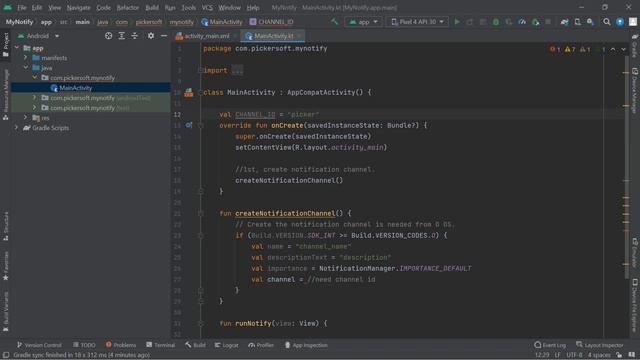Click the grayed Stop square button

(548, 22)
